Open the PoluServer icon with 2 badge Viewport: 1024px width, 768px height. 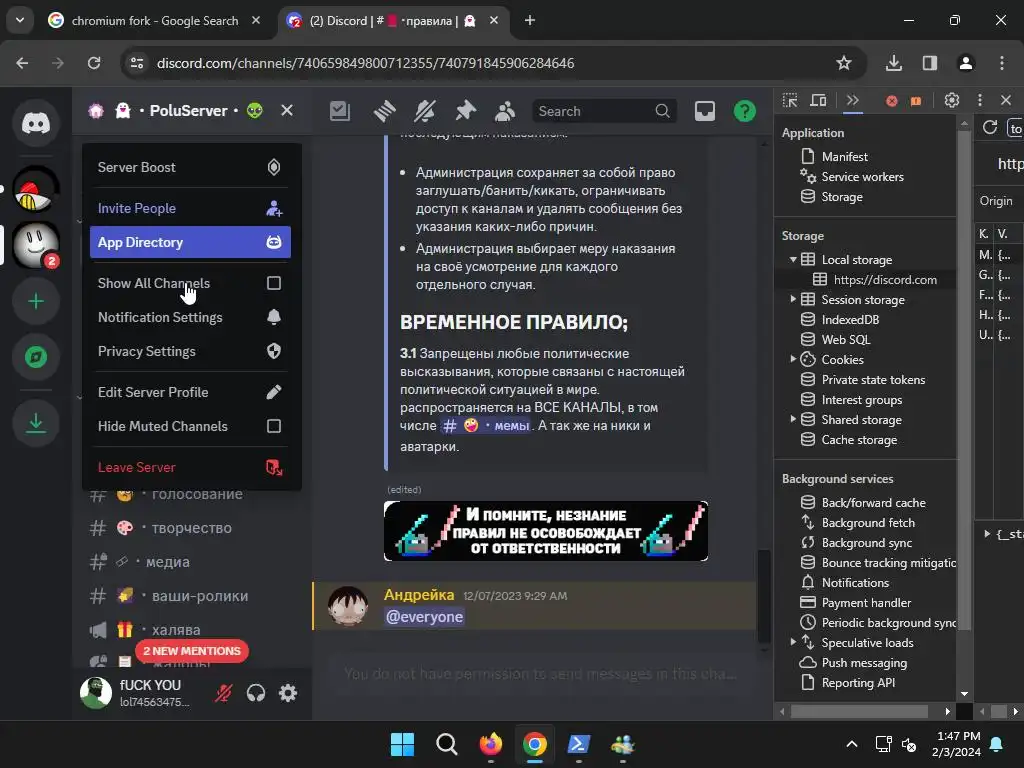[x=36, y=245]
